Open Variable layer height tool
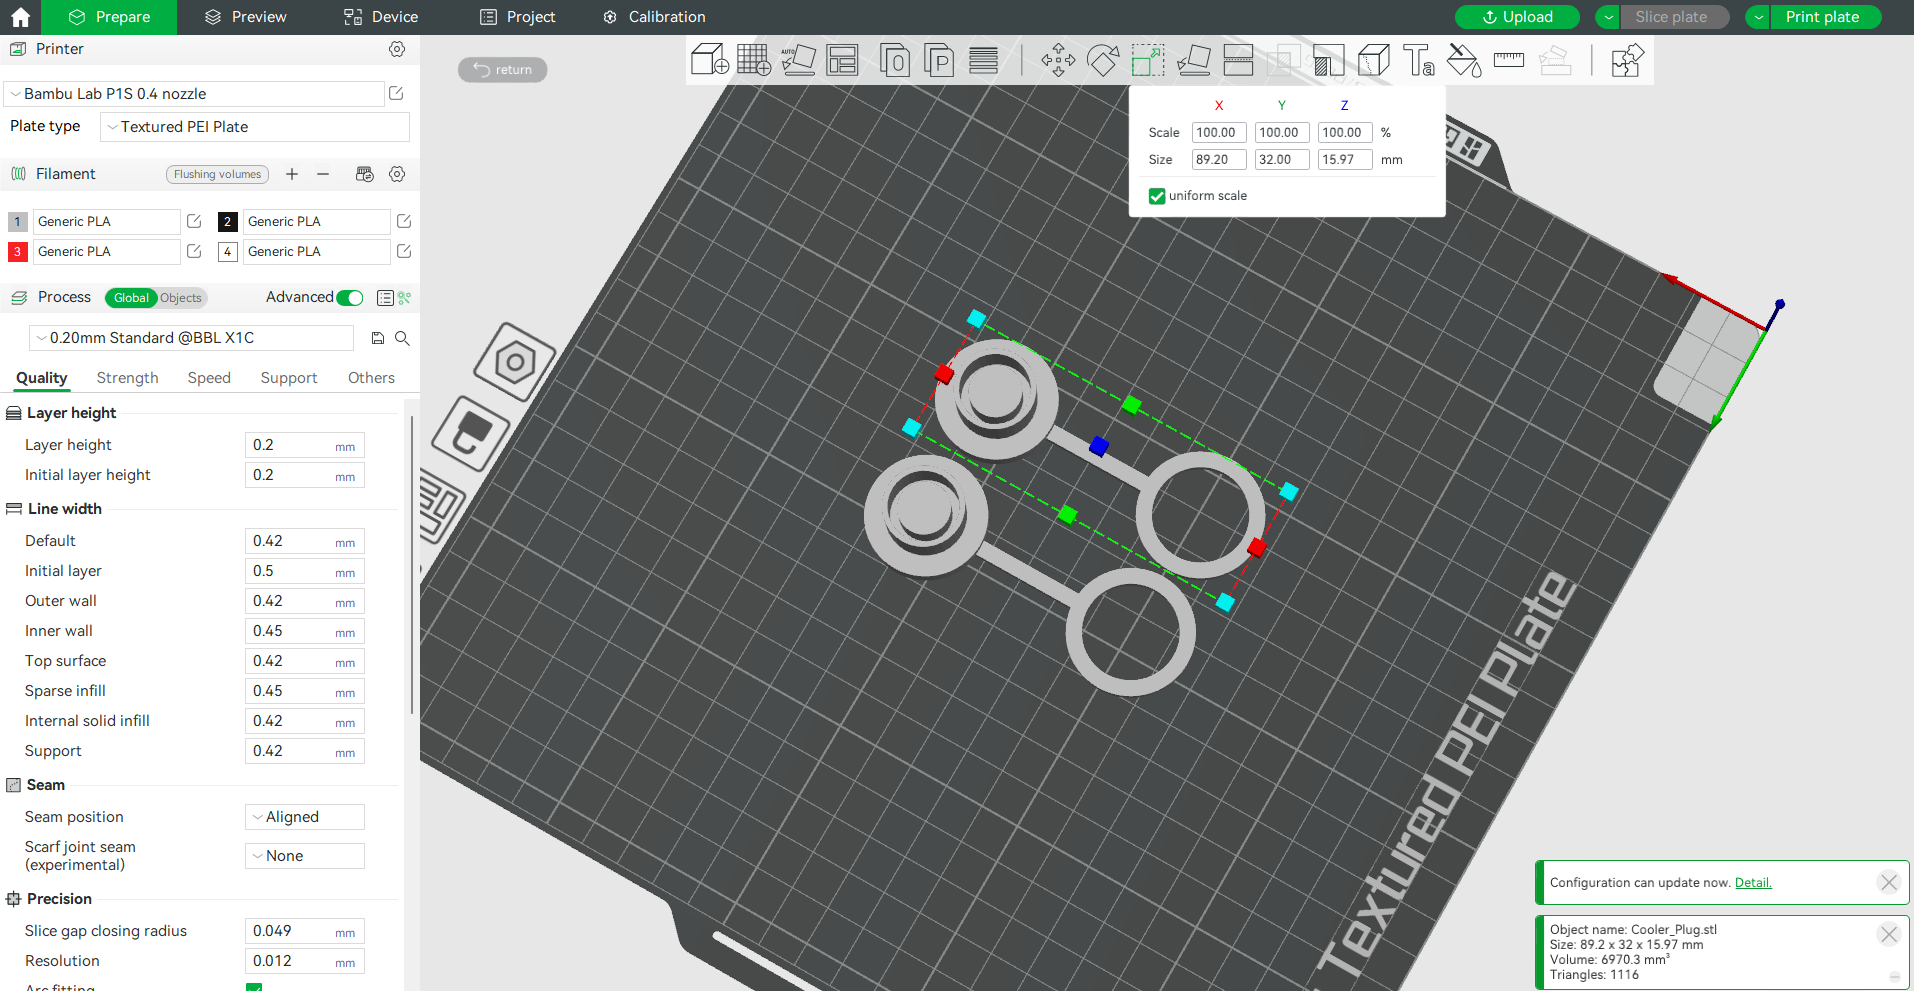This screenshot has height=991, width=1914. pos(984,60)
